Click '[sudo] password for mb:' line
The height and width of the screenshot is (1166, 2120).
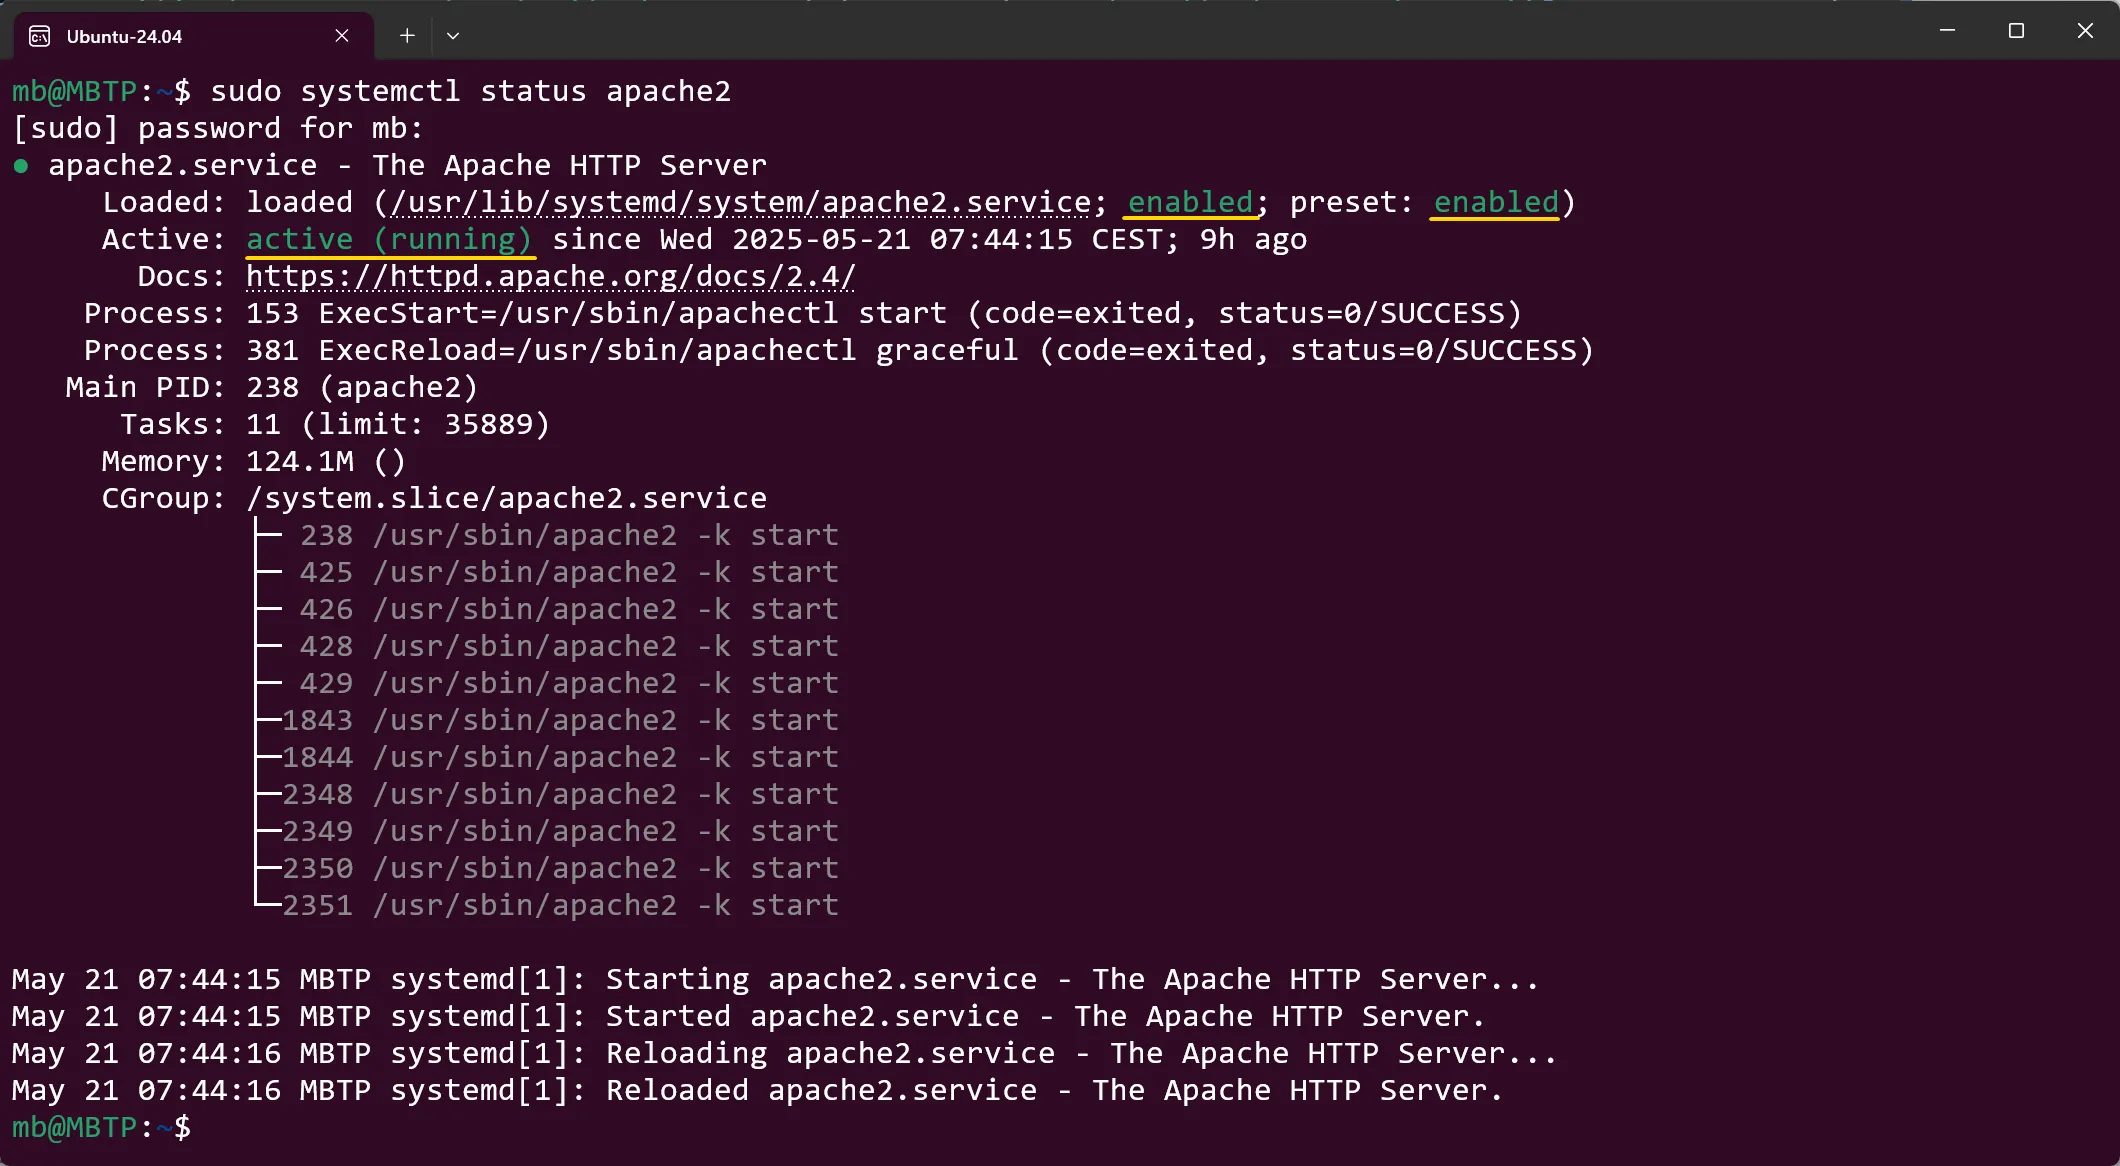click(x=218, y=128)
